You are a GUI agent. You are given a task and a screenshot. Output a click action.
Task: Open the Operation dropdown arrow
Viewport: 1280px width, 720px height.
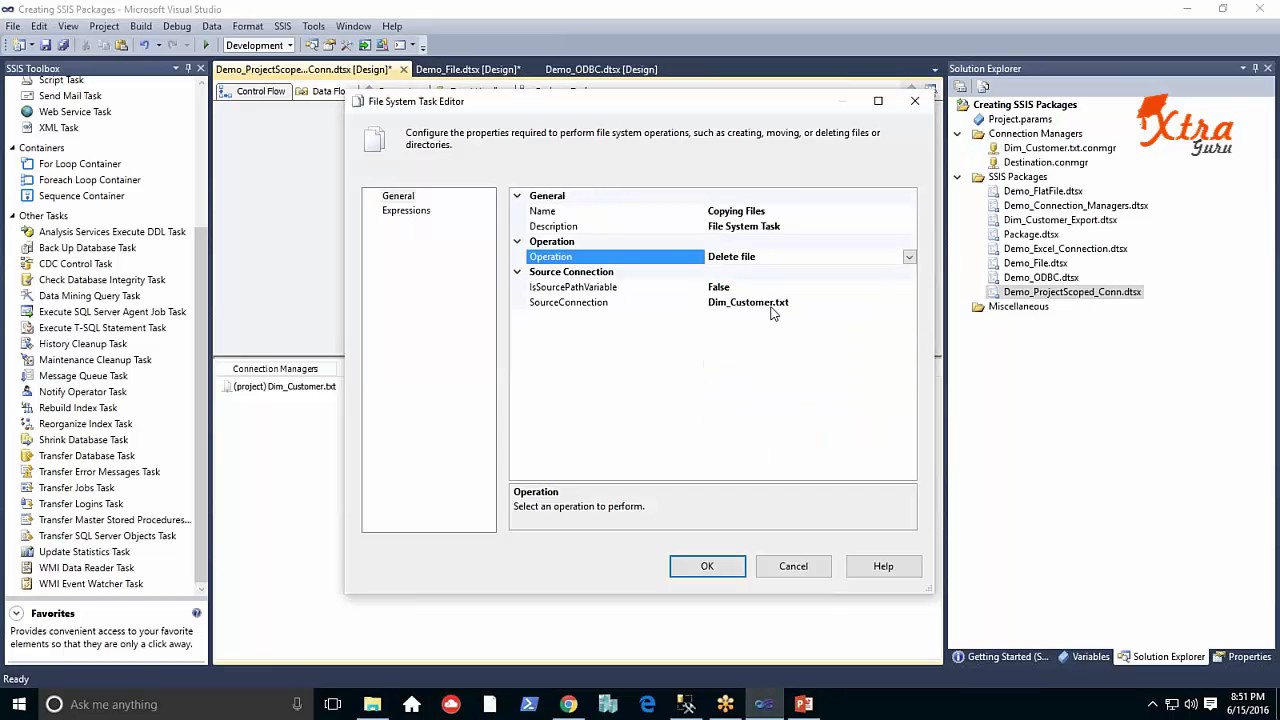(x=909, y=257)
